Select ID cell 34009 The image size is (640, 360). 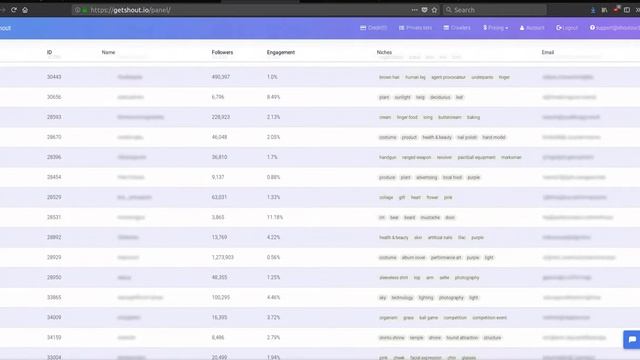pyautogui.click(x=54, y=317)
